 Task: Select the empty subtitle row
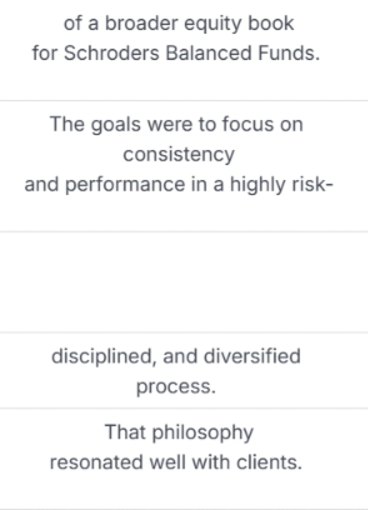[184, 282]
